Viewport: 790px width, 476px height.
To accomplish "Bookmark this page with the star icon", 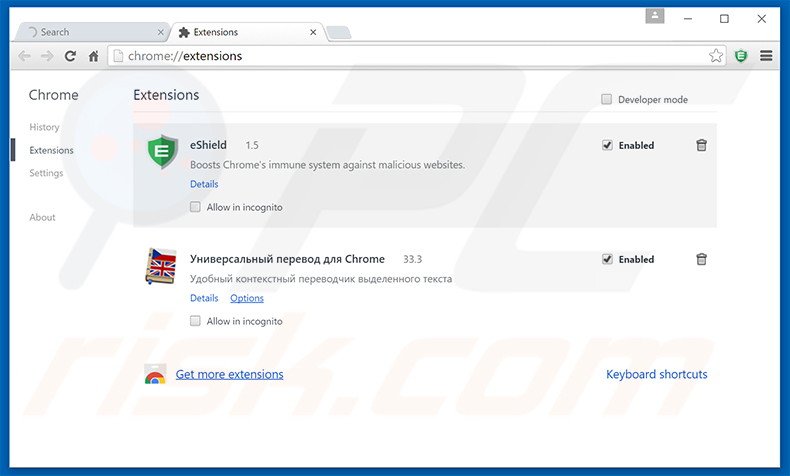I will click(715, 55).
